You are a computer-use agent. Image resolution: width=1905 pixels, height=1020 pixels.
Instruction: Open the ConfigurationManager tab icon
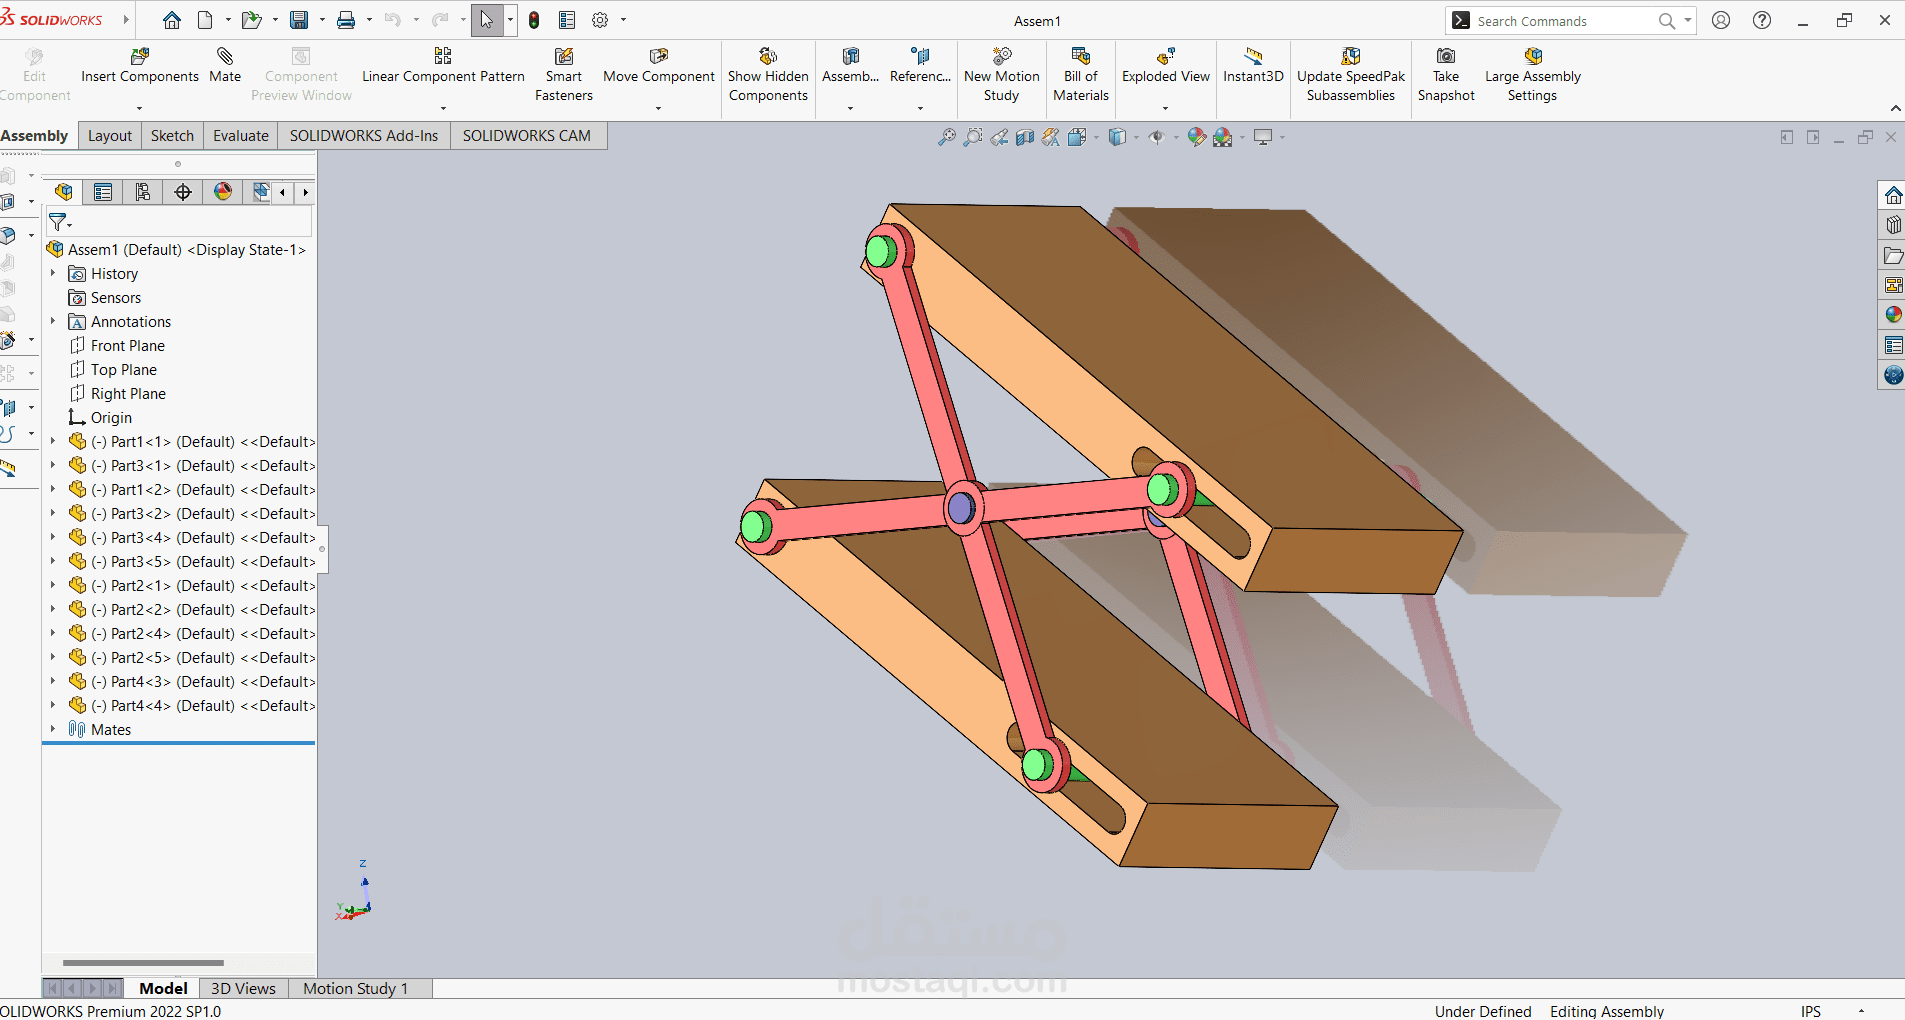143,192
